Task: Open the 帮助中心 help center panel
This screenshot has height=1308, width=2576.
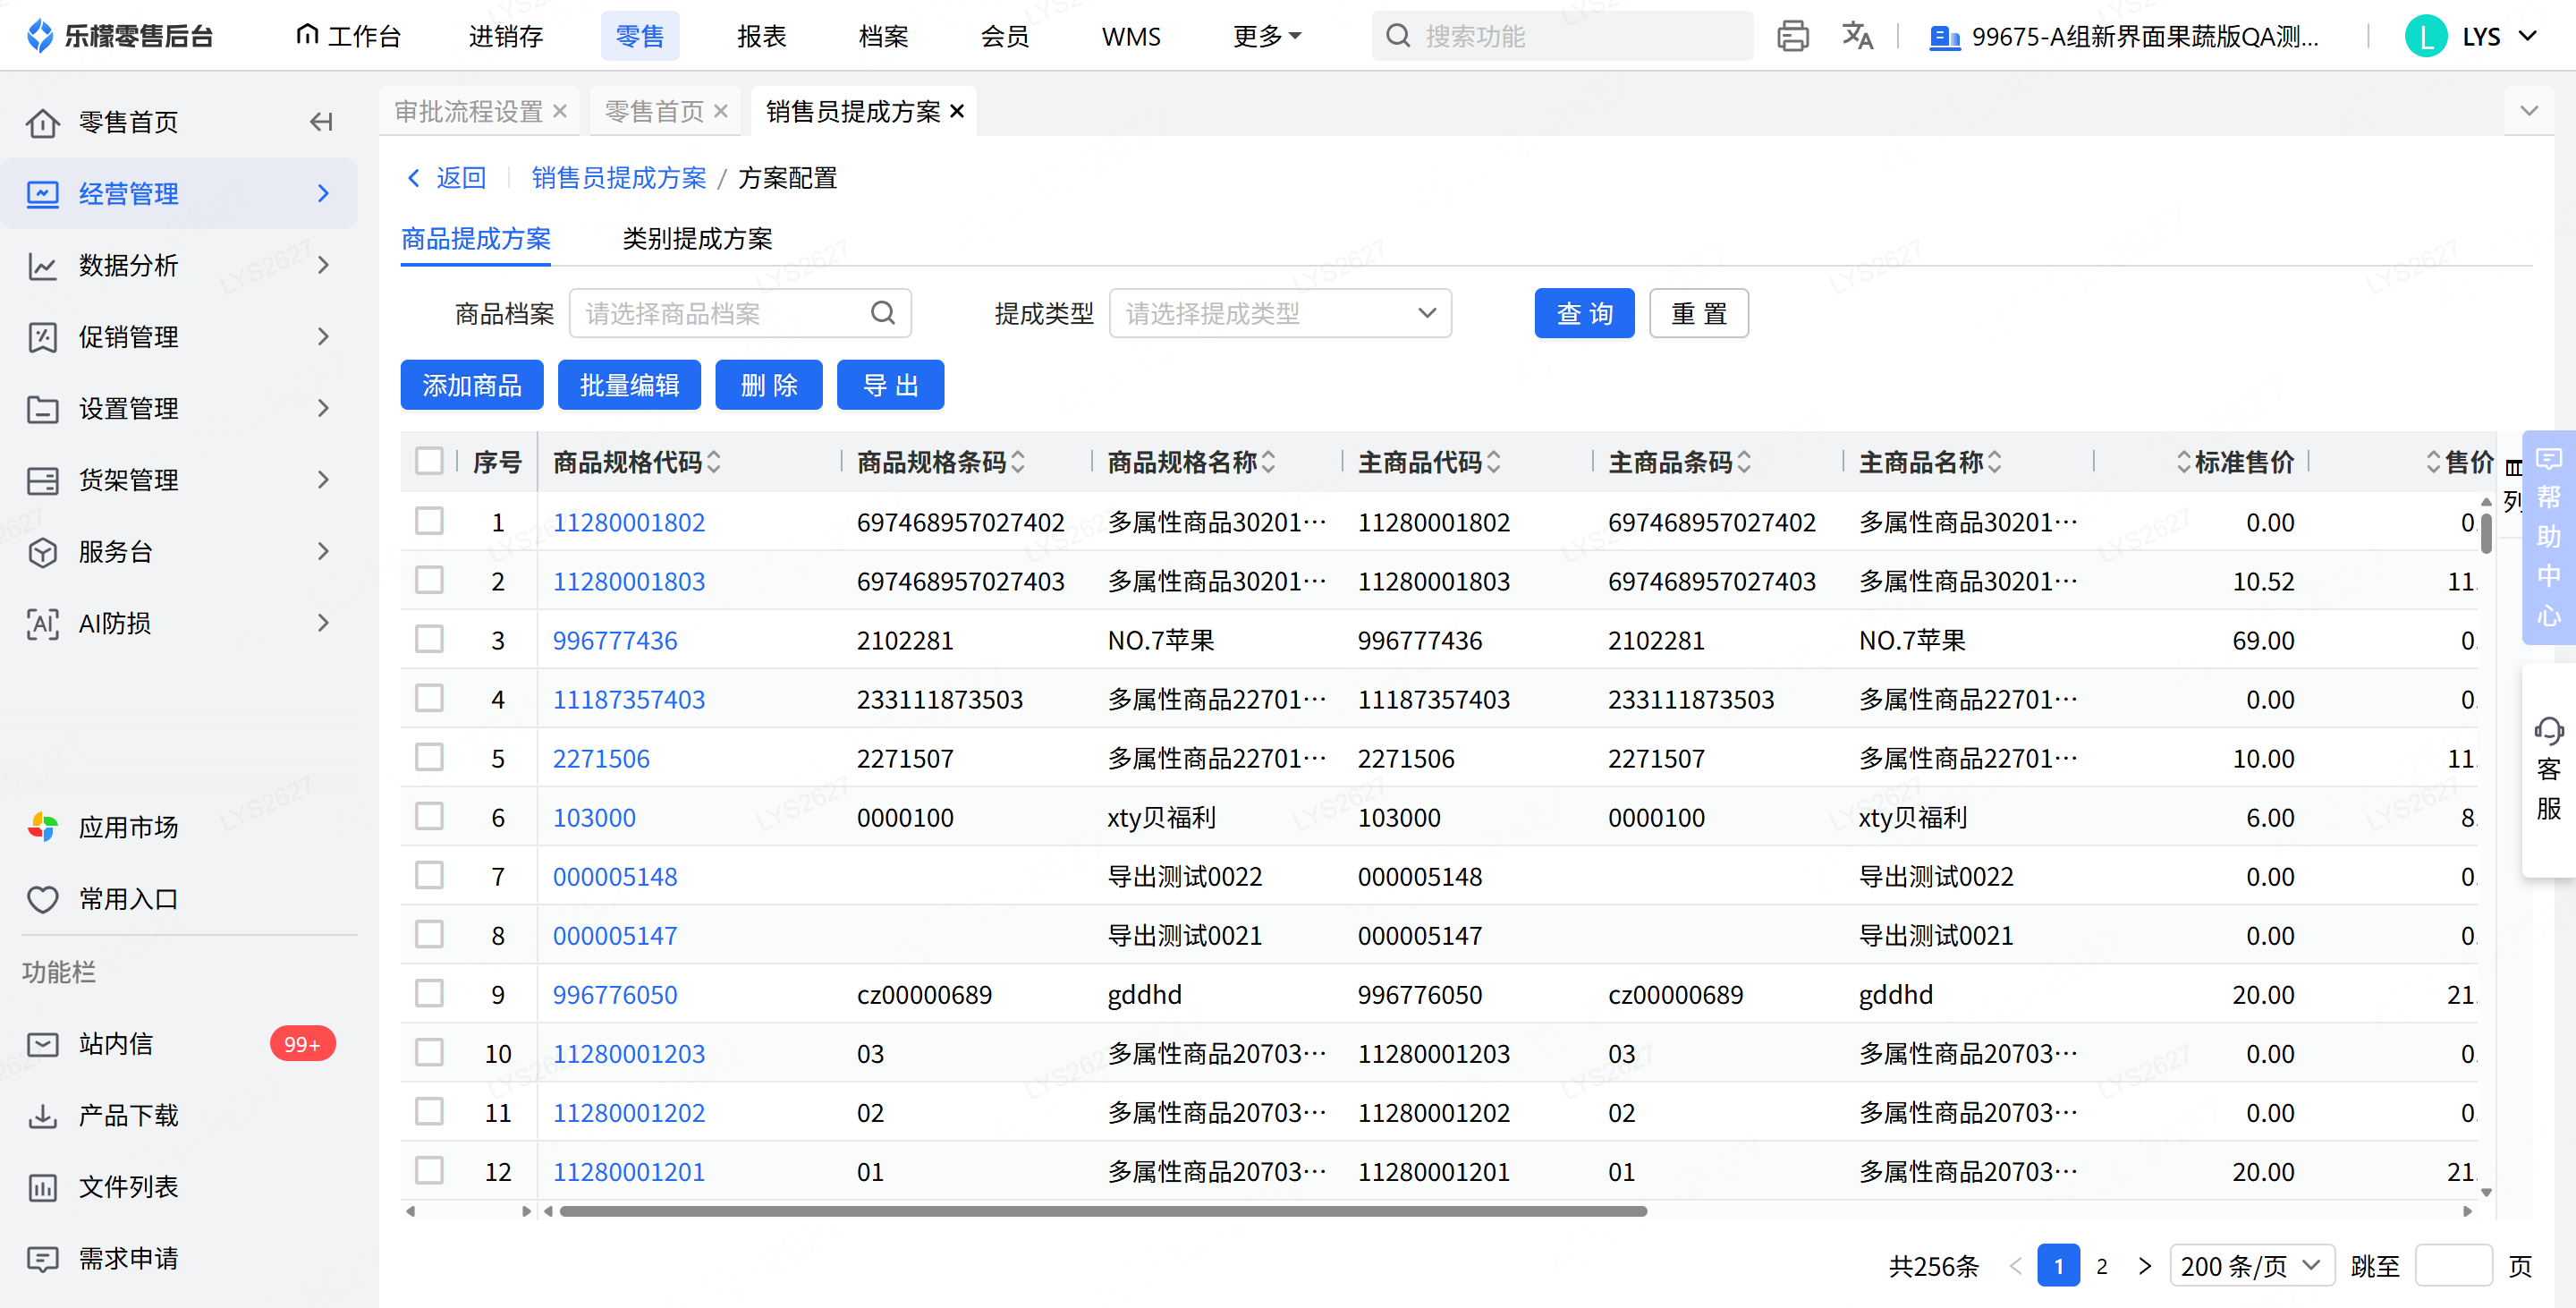Action: coord(2548,537)
